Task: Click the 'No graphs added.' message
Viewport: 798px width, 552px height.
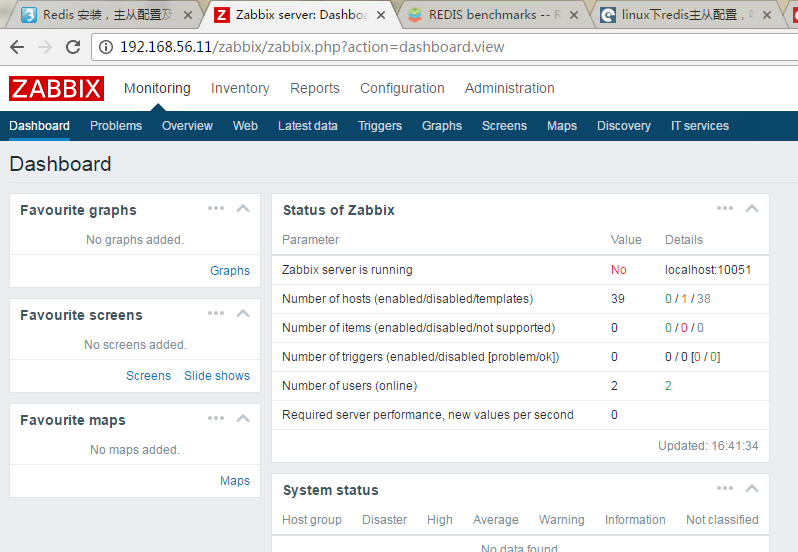Action: tap(135, 240)
